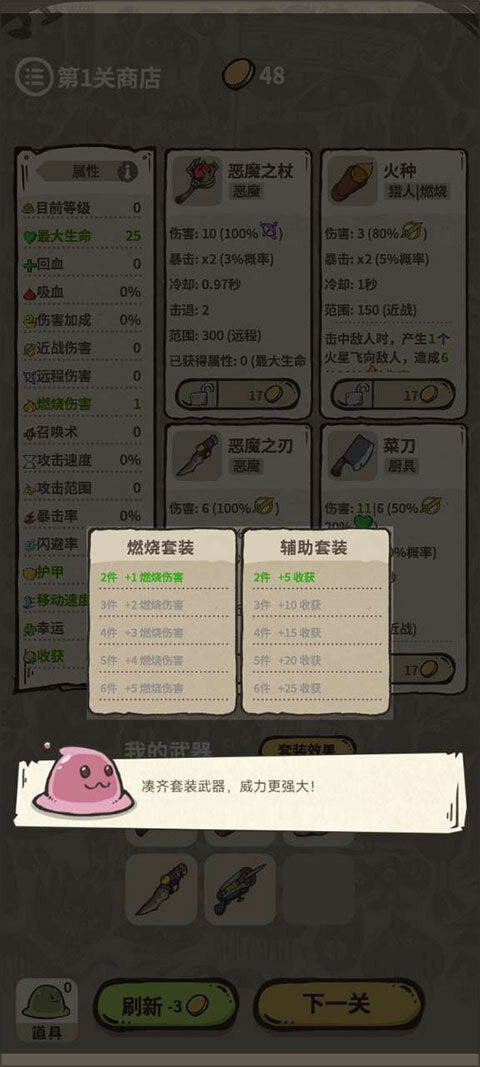The height and width of the screenshot is (1067, 480).
Task: Select the 恶魔之刃 dagger icon
Action: (197, 456)
